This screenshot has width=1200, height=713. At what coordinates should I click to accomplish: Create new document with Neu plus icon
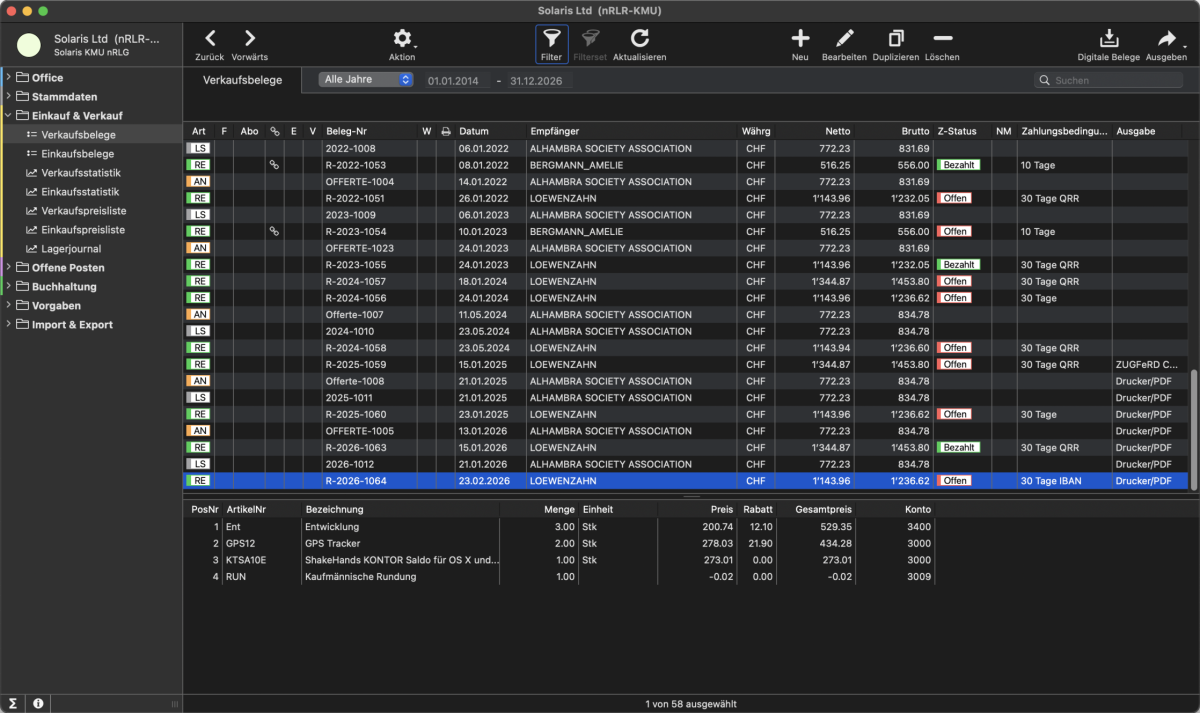point(800,39)
